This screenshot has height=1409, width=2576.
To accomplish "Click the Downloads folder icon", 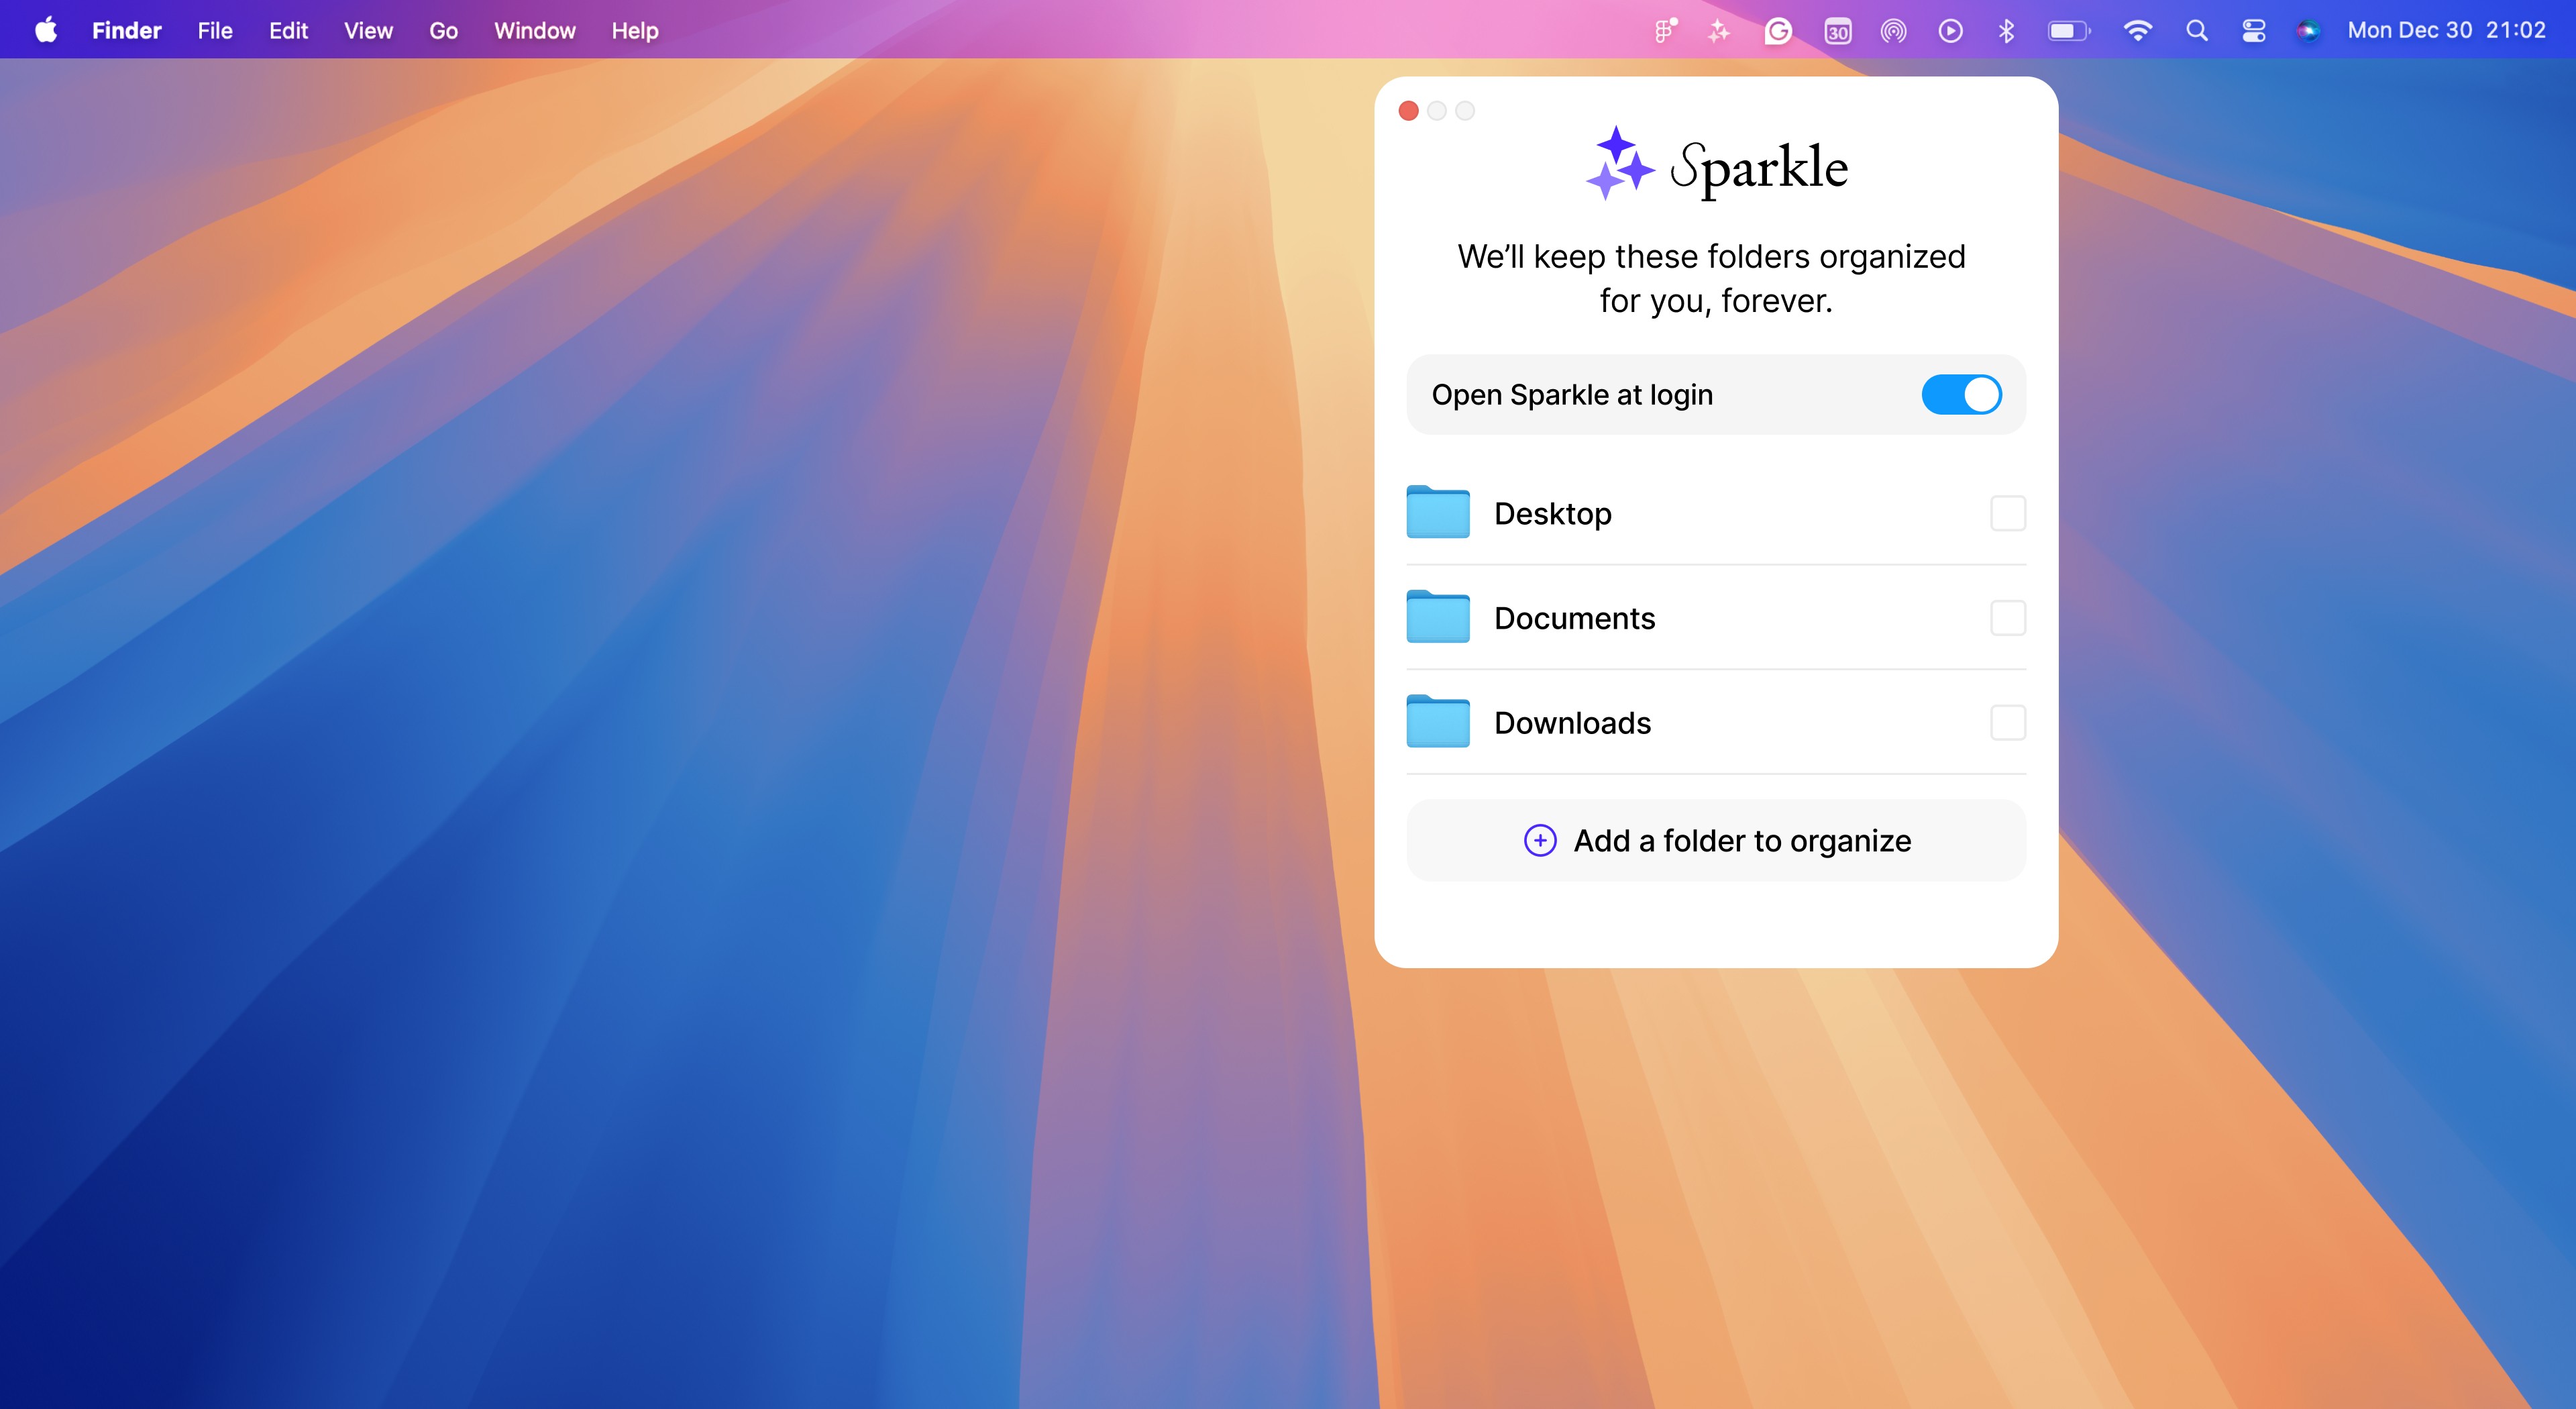I will tap(1438, 722).
